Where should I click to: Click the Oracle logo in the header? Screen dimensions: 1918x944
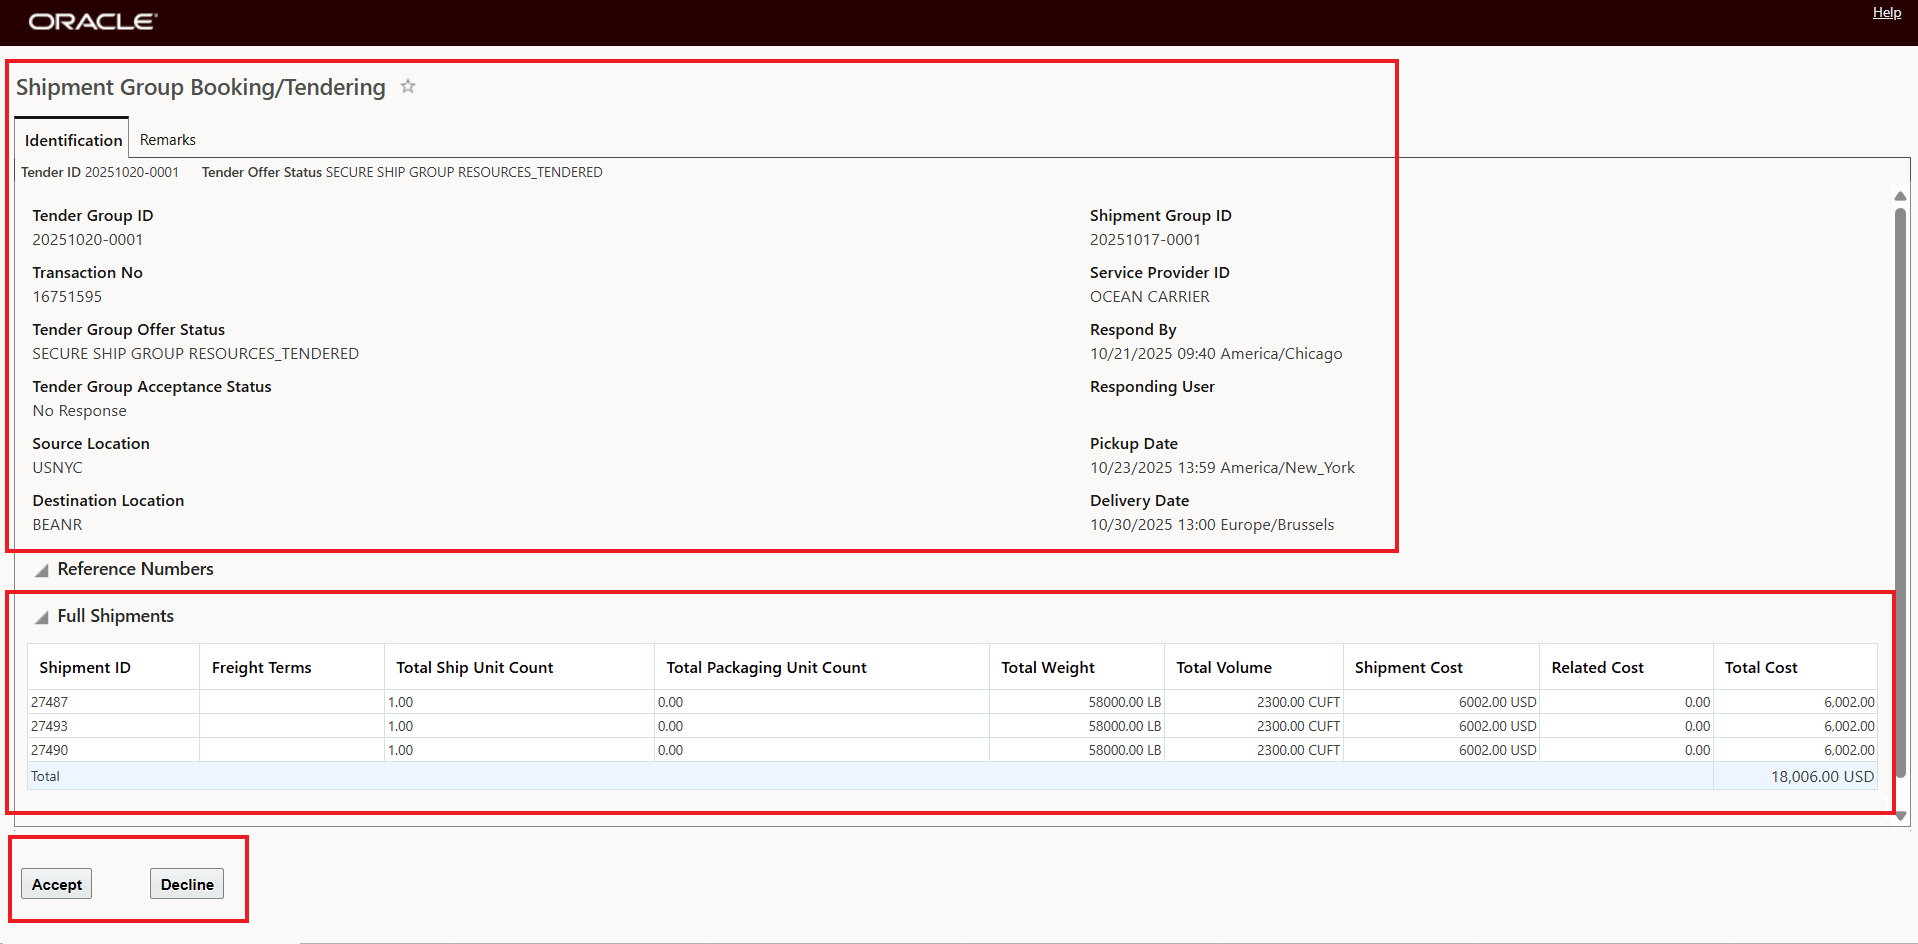92,21
